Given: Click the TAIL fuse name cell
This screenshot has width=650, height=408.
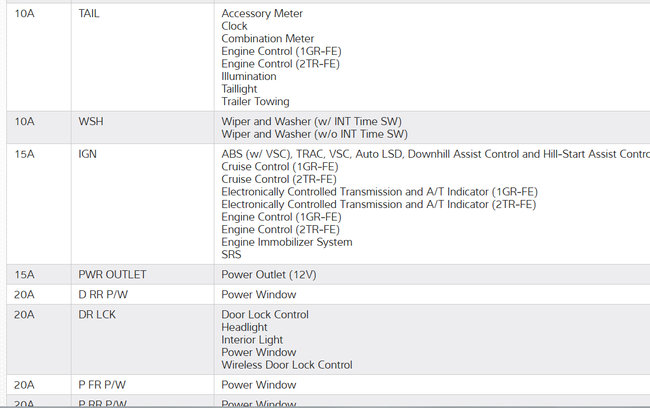Looking at the screenshot, I should click(x=90, y=14).
